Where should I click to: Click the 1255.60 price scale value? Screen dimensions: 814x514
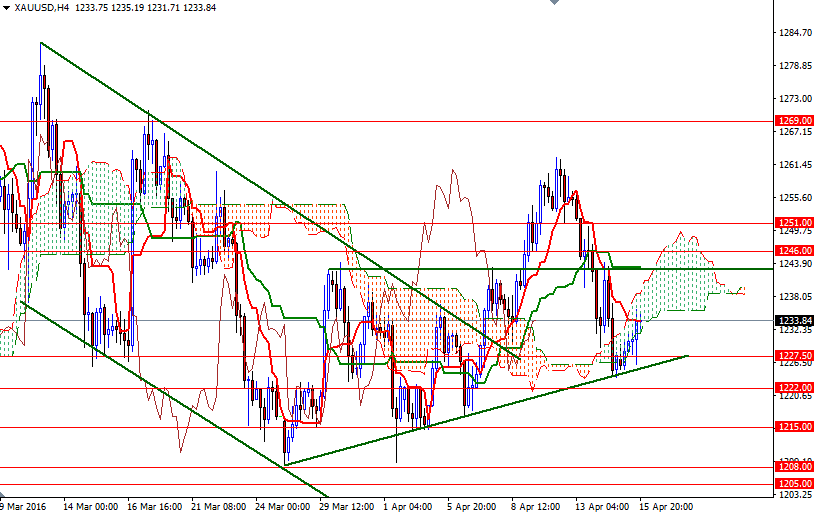coord(795,198)
